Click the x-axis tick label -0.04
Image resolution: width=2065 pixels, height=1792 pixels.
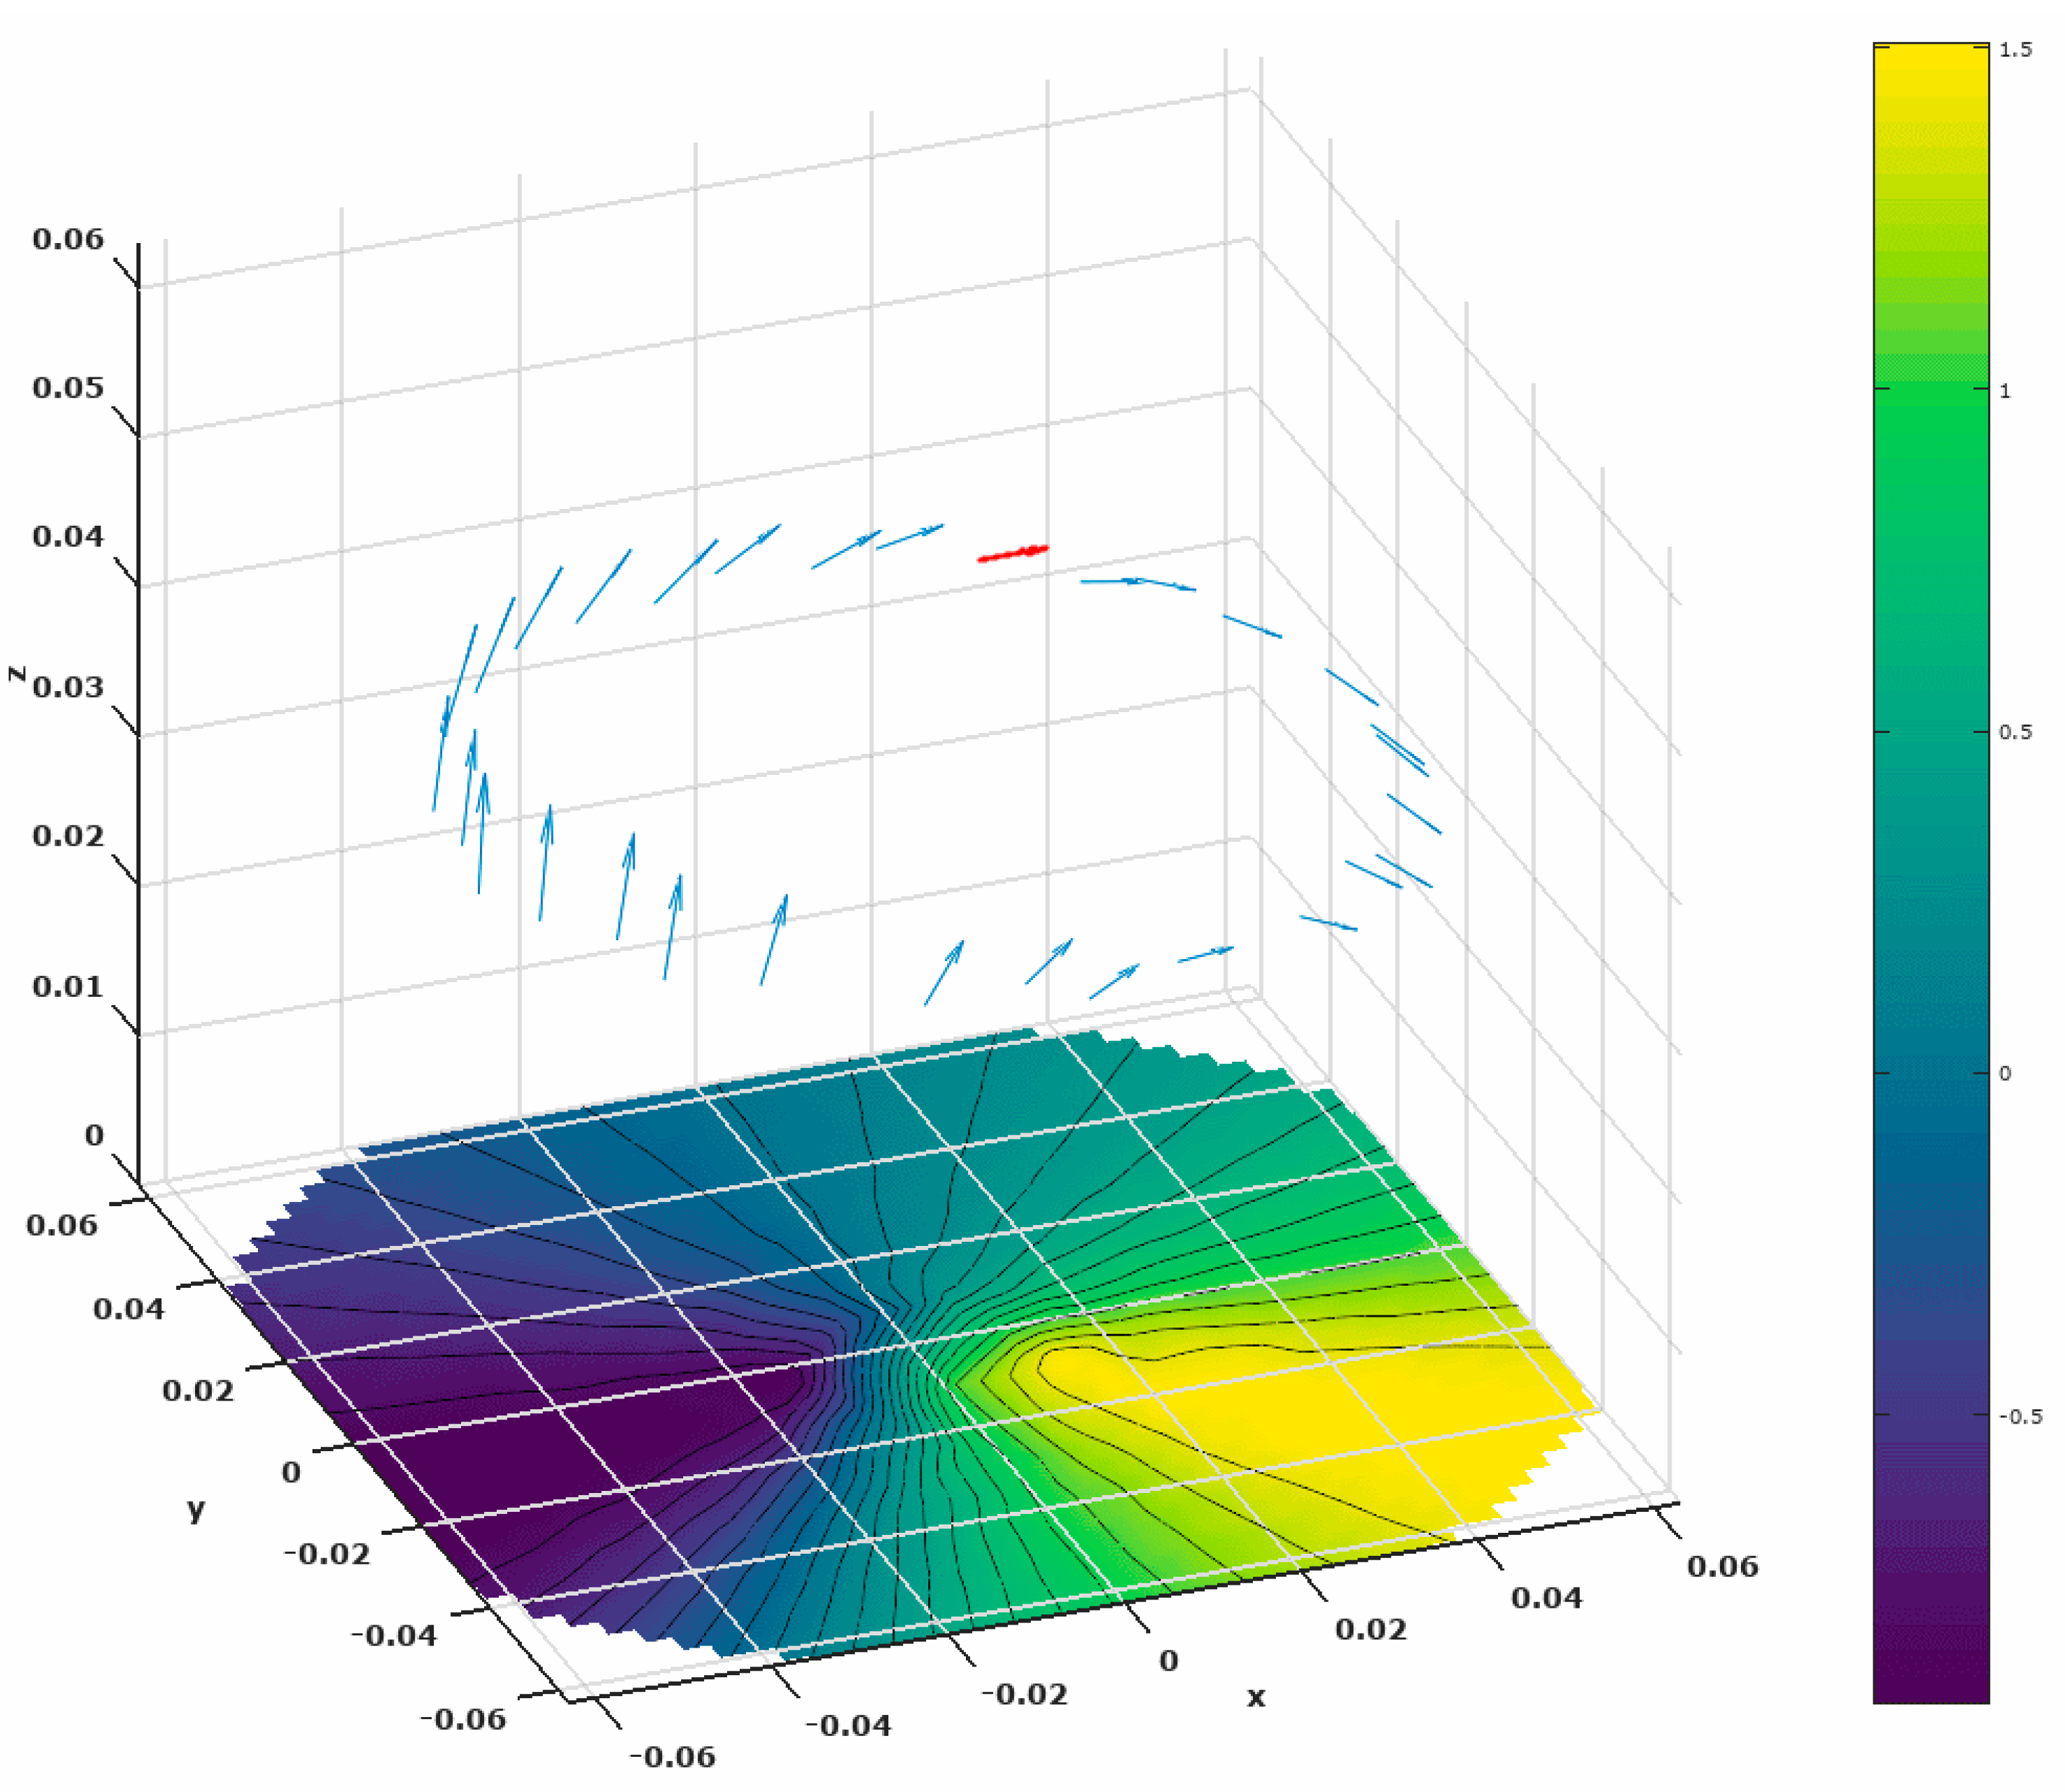coord(848,1726)
